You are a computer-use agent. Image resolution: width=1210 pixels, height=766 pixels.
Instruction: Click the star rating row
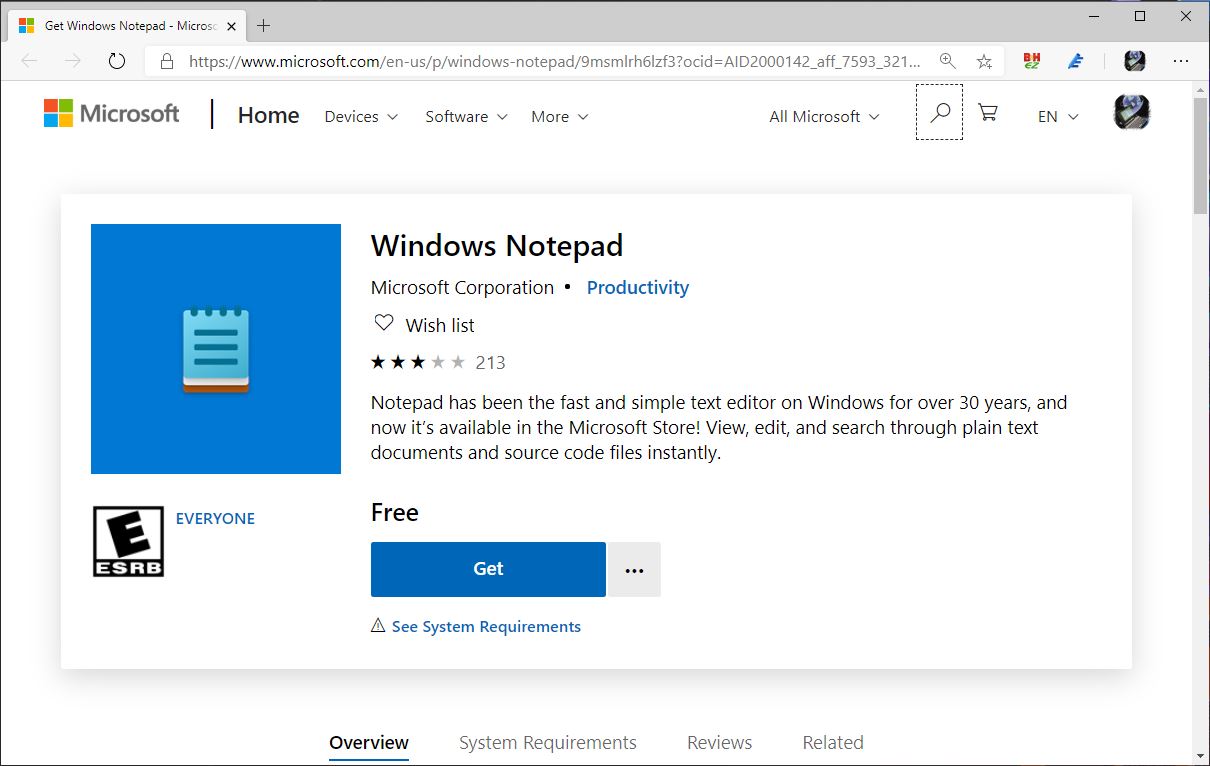[x=418, y=362]
